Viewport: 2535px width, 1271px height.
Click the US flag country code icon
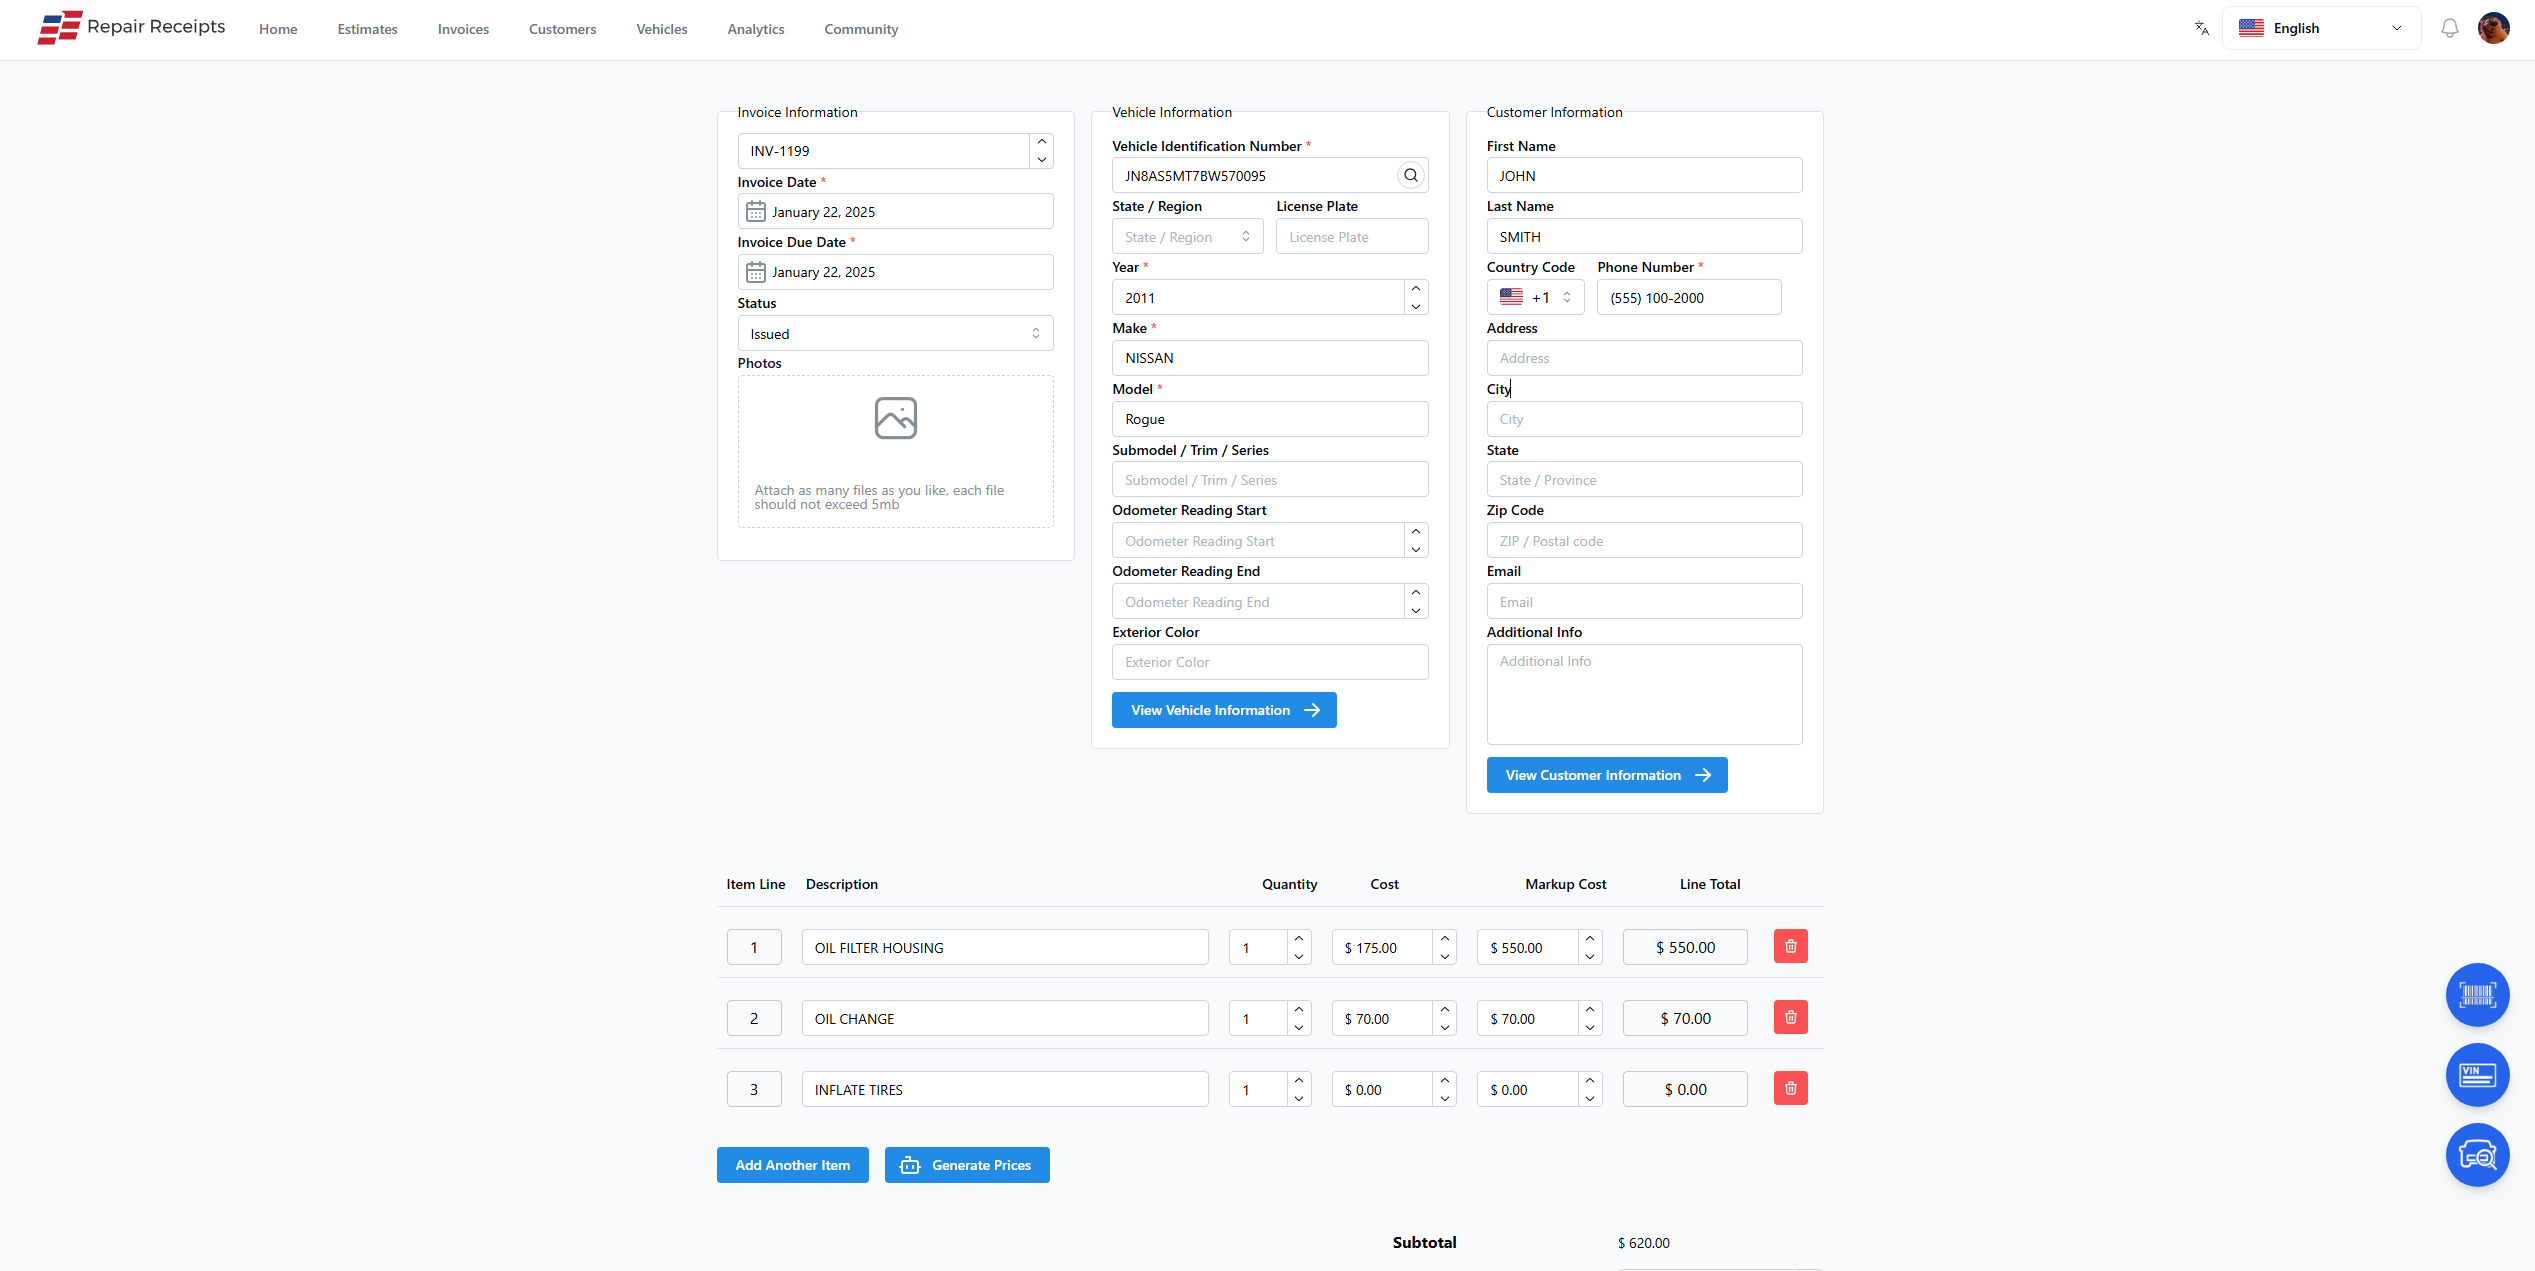(1511, 297)
